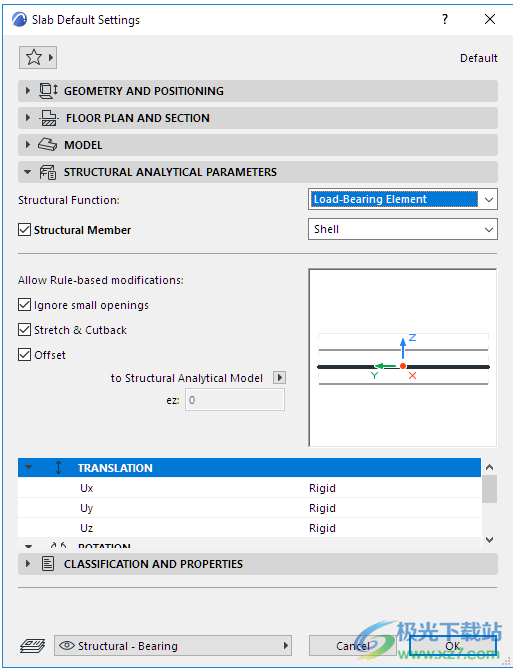Click the Classification and Properties list icon
The width and height of the screenshot is (513, 670).
point(48,564)
